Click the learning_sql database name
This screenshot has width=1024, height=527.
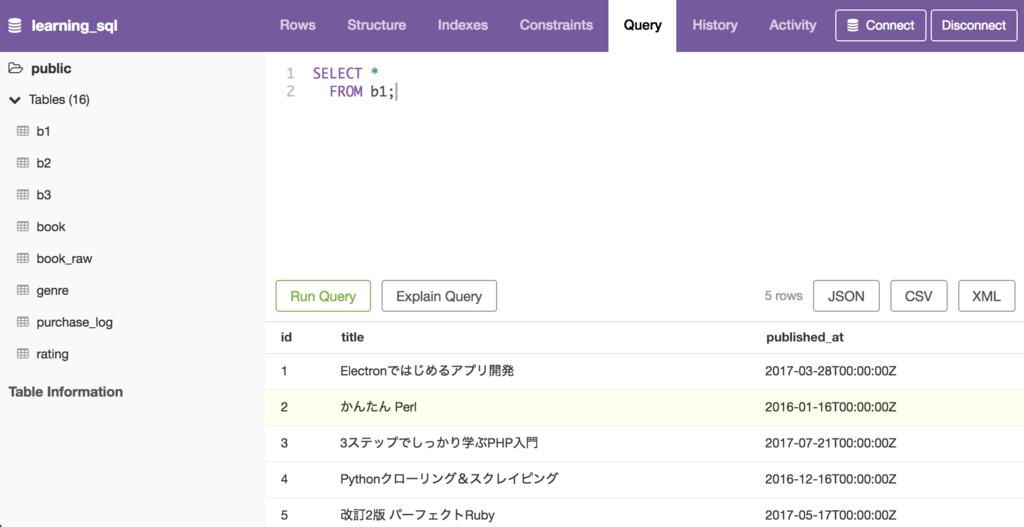(74, 25)
